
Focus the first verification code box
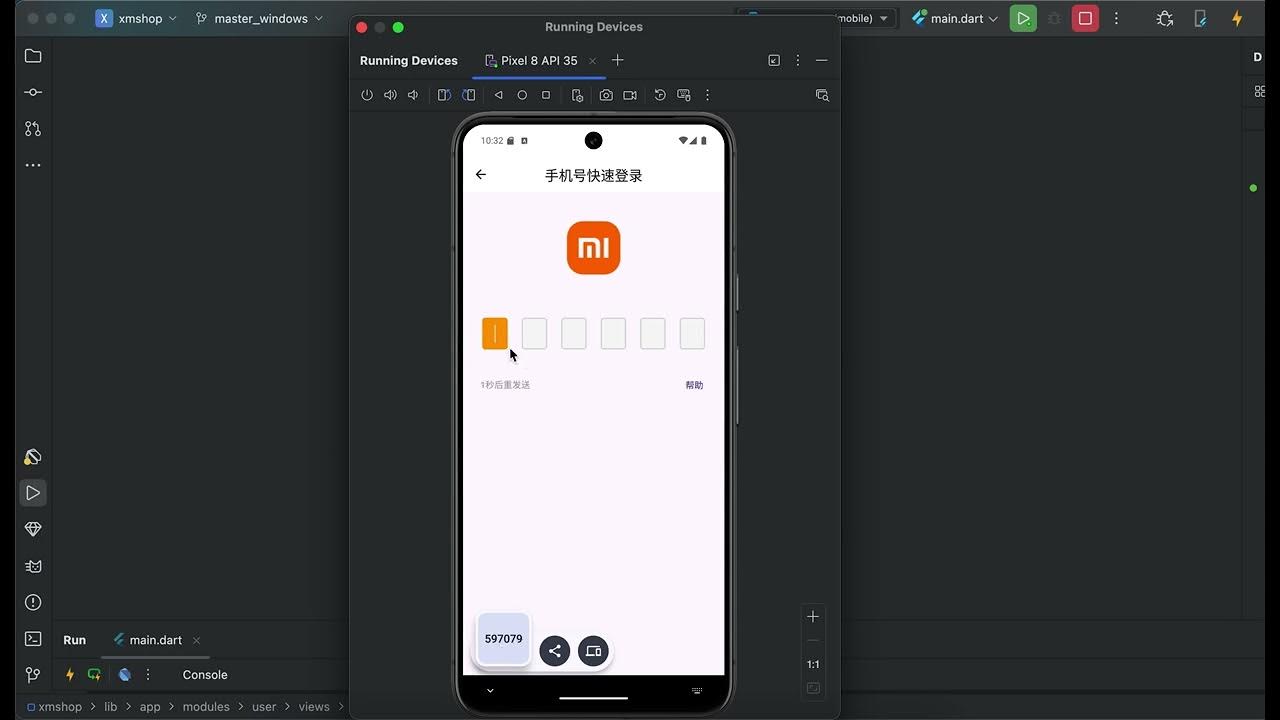click(495, 334)
